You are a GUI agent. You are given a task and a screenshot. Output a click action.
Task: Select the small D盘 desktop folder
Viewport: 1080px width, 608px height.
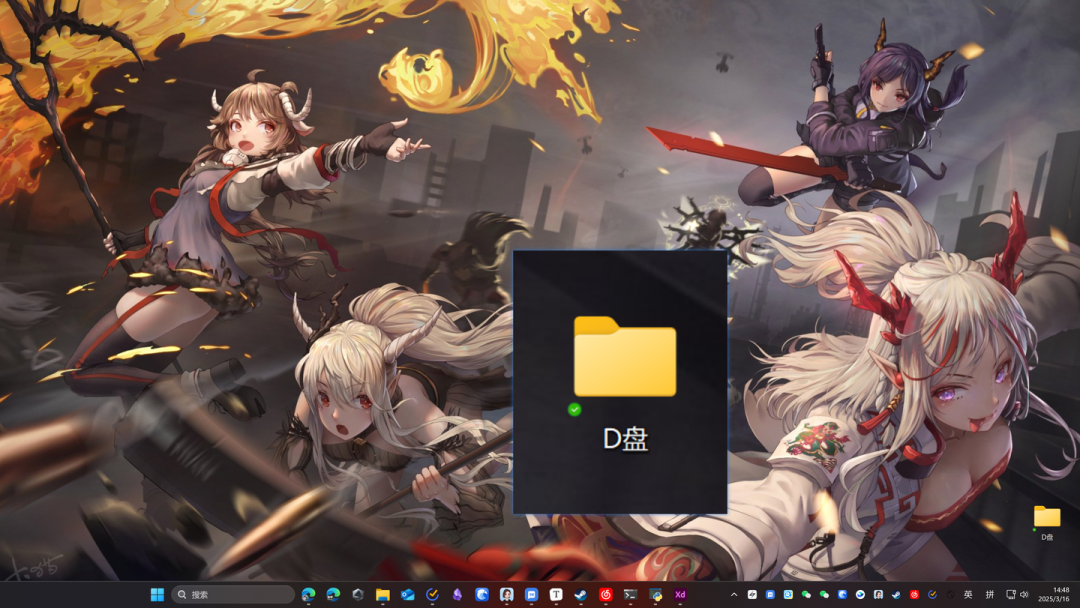click(1047, 523)
